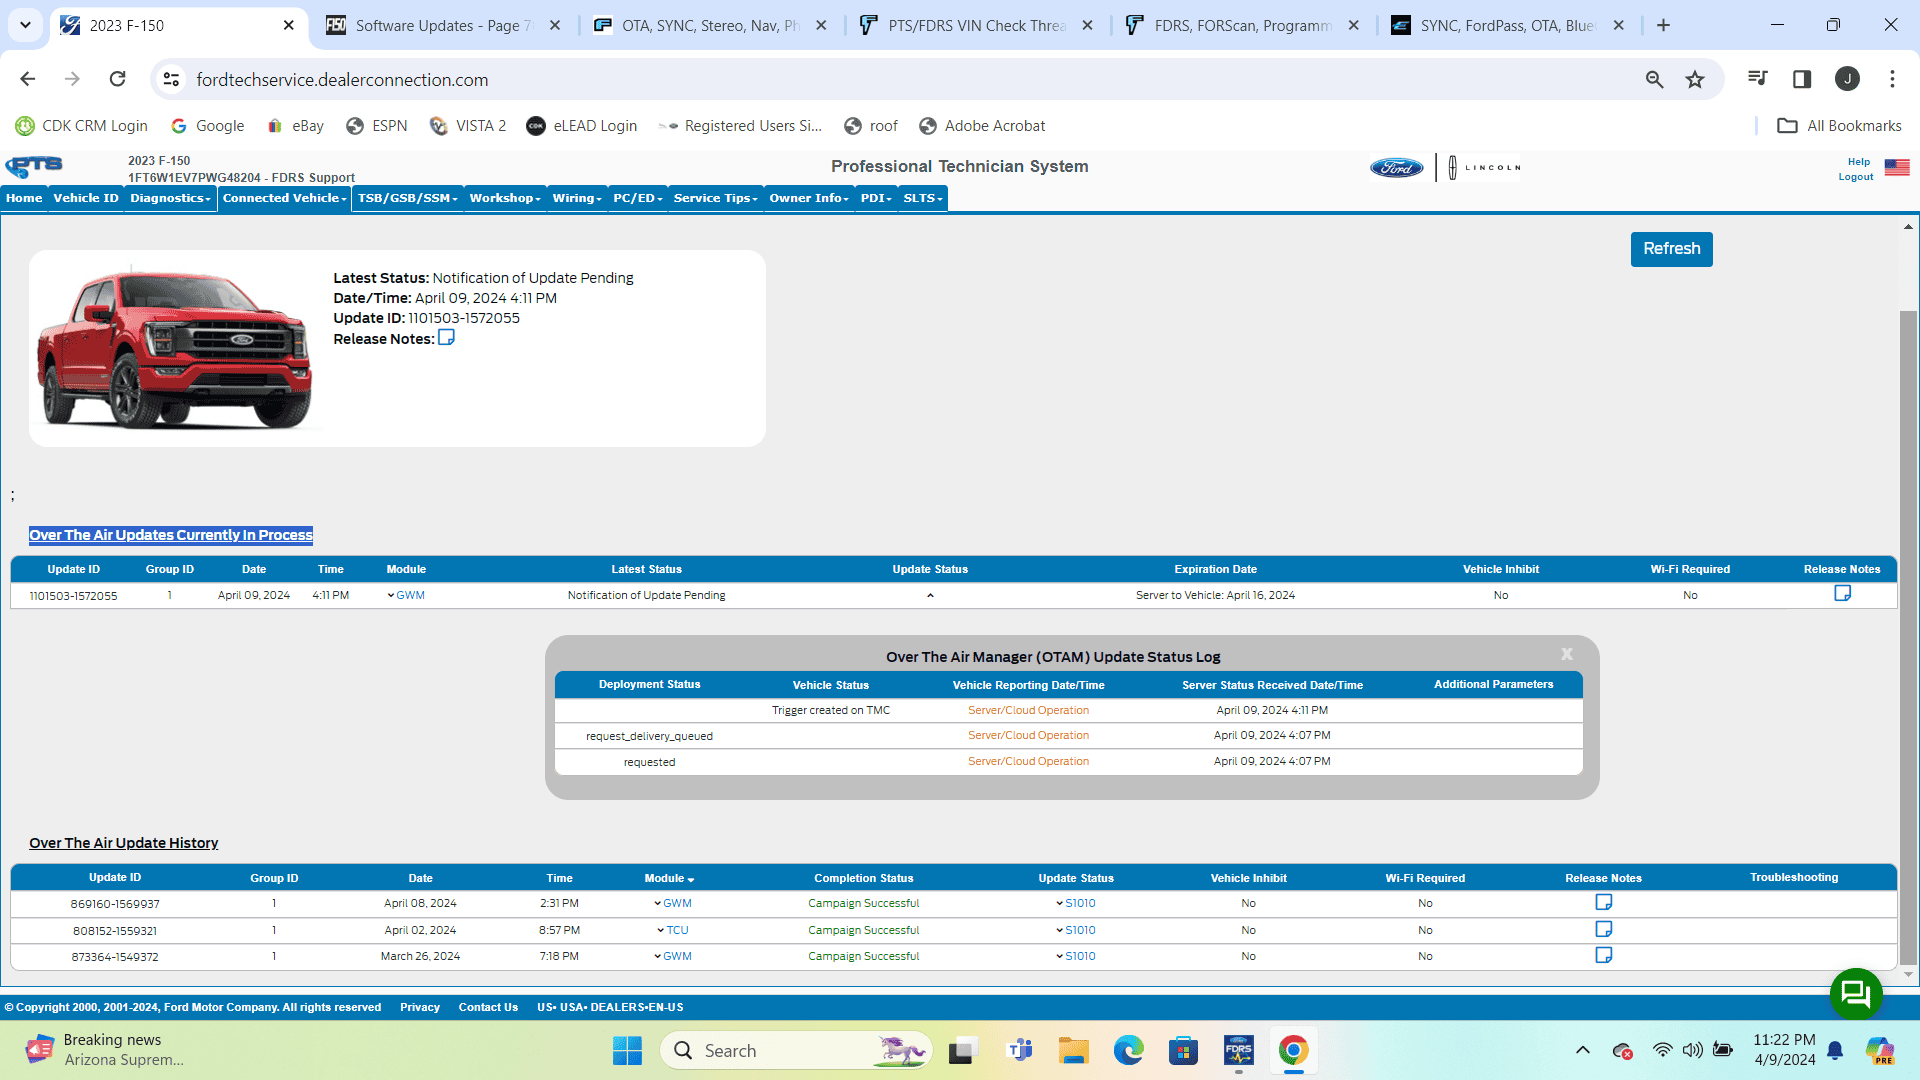Open the live chat bubble icon
Image resolution: width=1920 pixels, height=1080 pixels.
click(x=1856, y=994)
